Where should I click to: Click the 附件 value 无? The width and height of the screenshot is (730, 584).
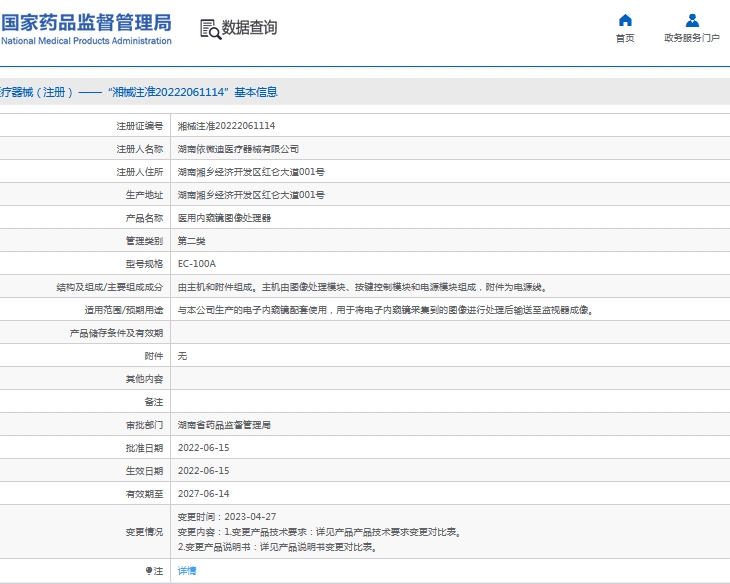(182, 356)
